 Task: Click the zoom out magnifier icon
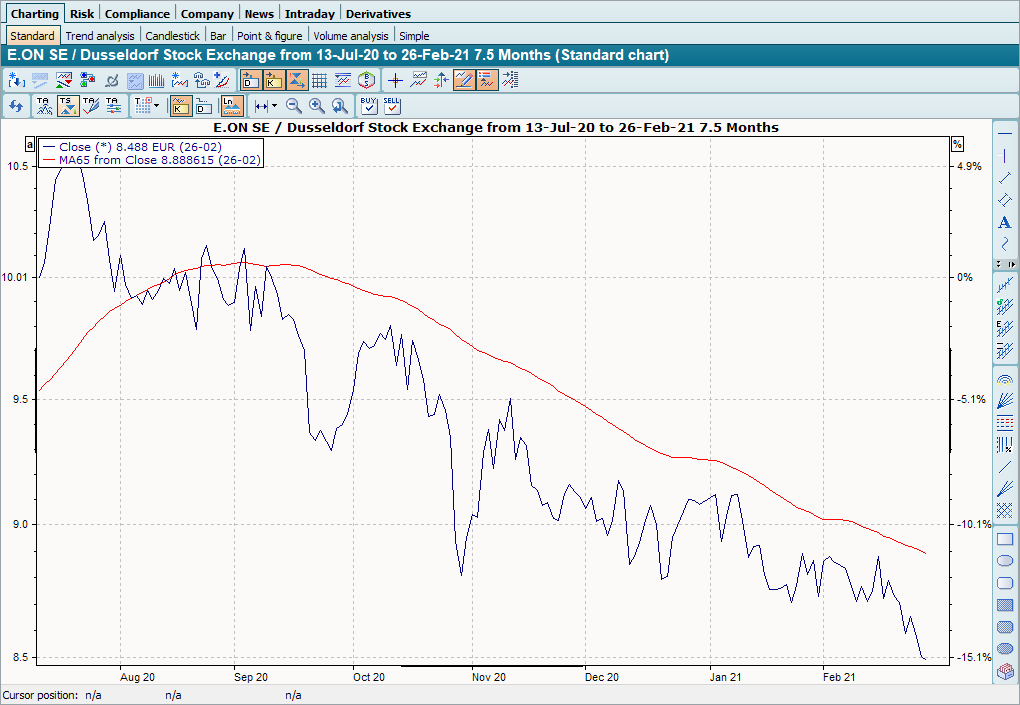coord(294,105)
